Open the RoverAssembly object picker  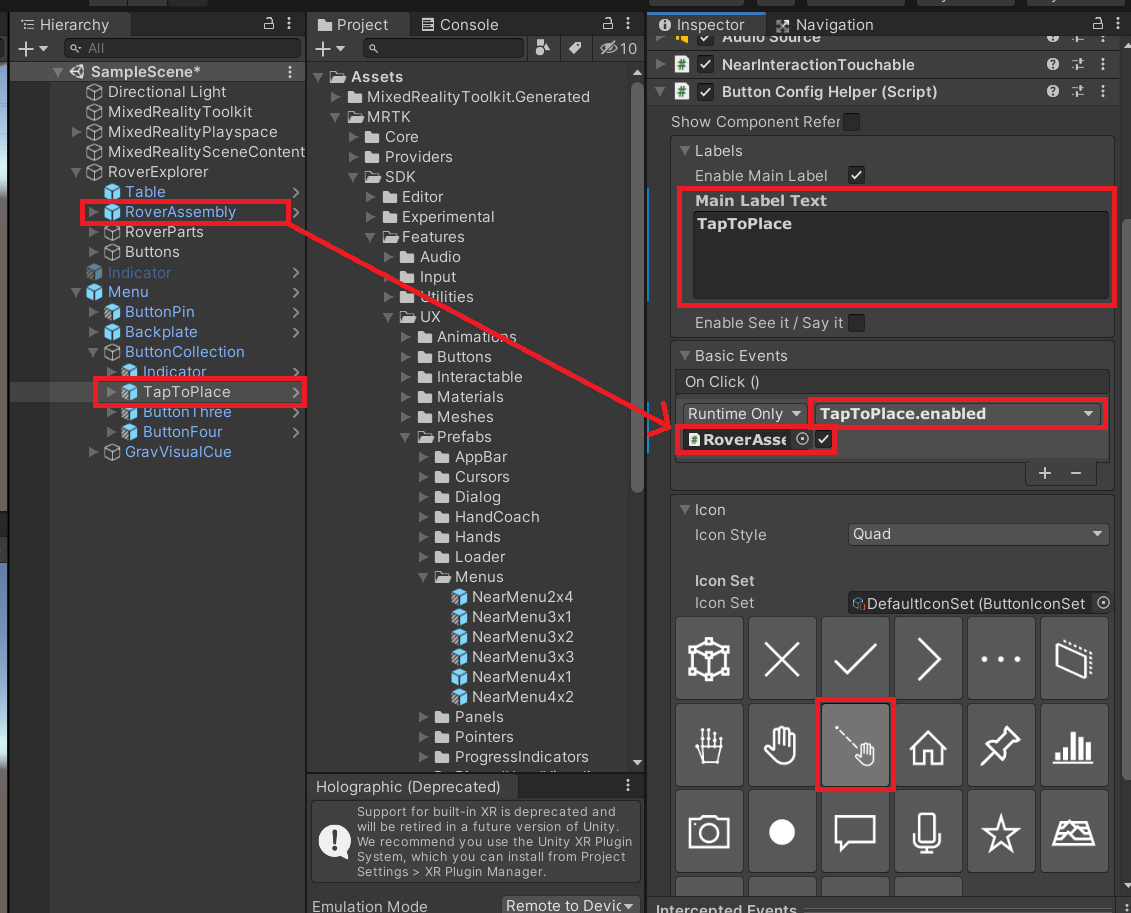point(802,439)
